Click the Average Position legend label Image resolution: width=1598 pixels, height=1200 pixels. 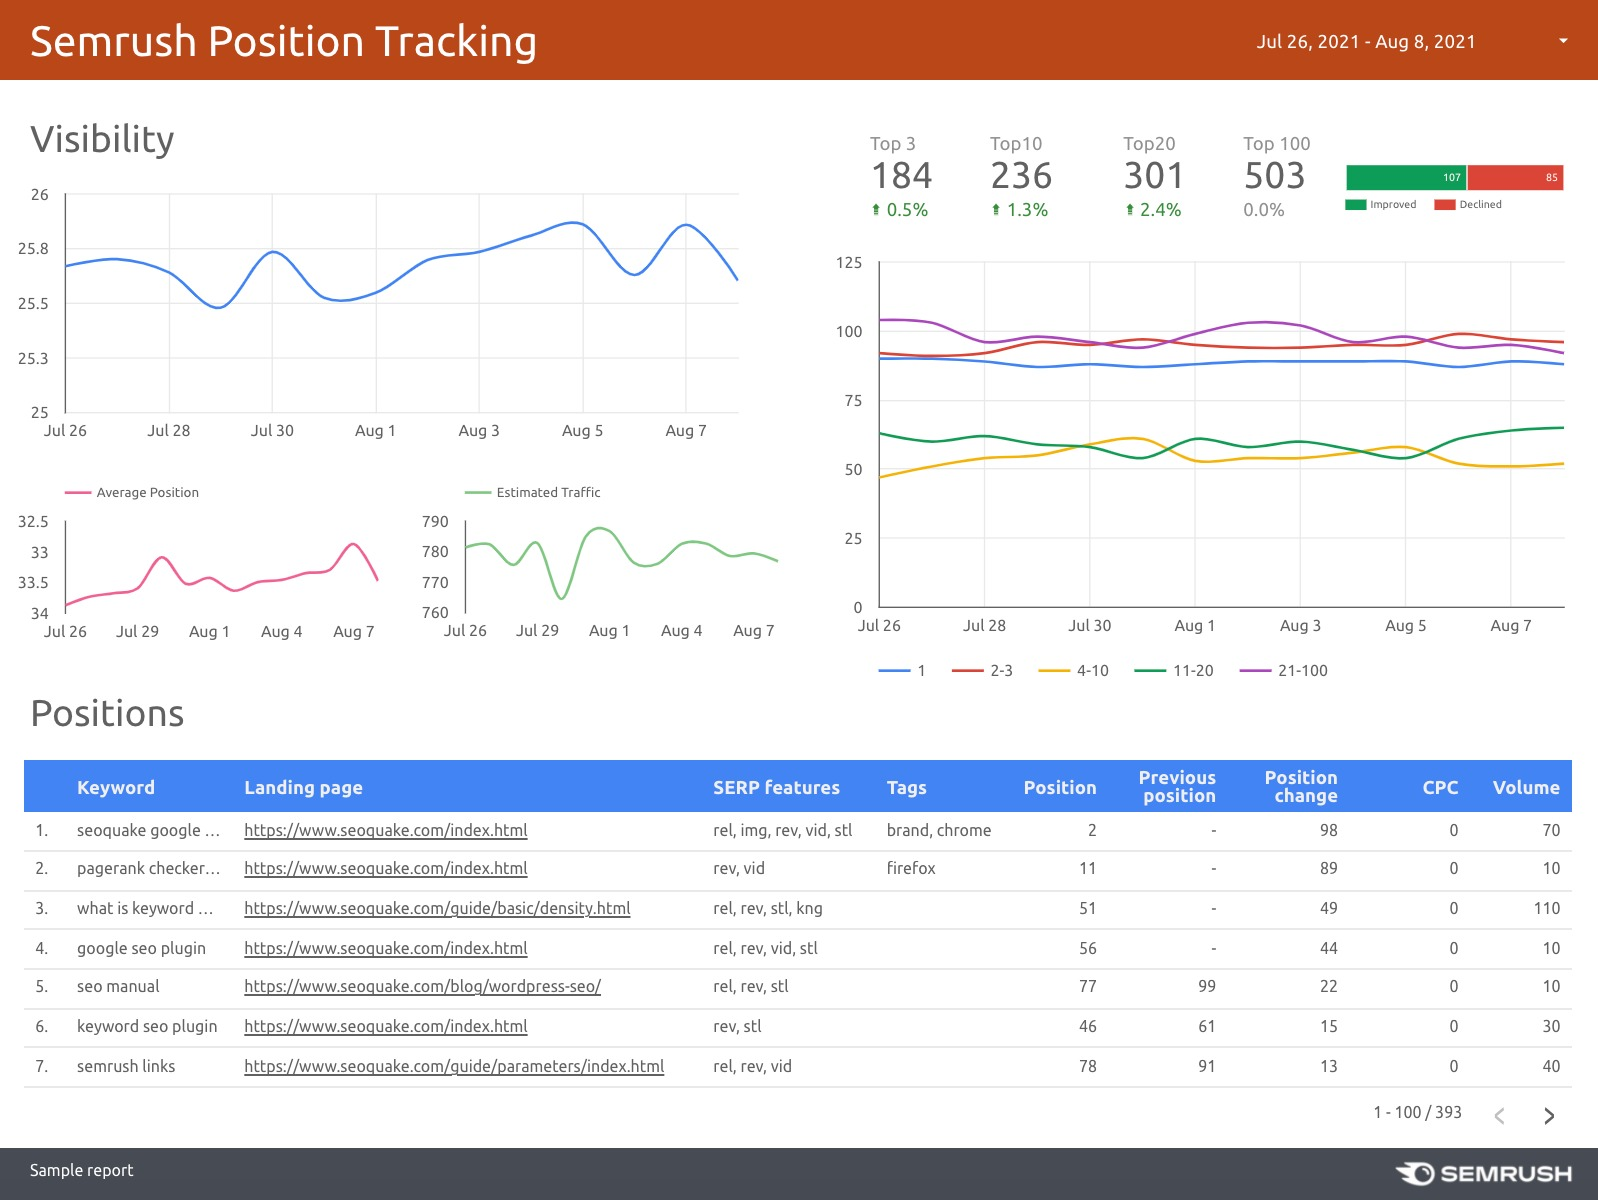pyautogui.click(x=147, y=492)
